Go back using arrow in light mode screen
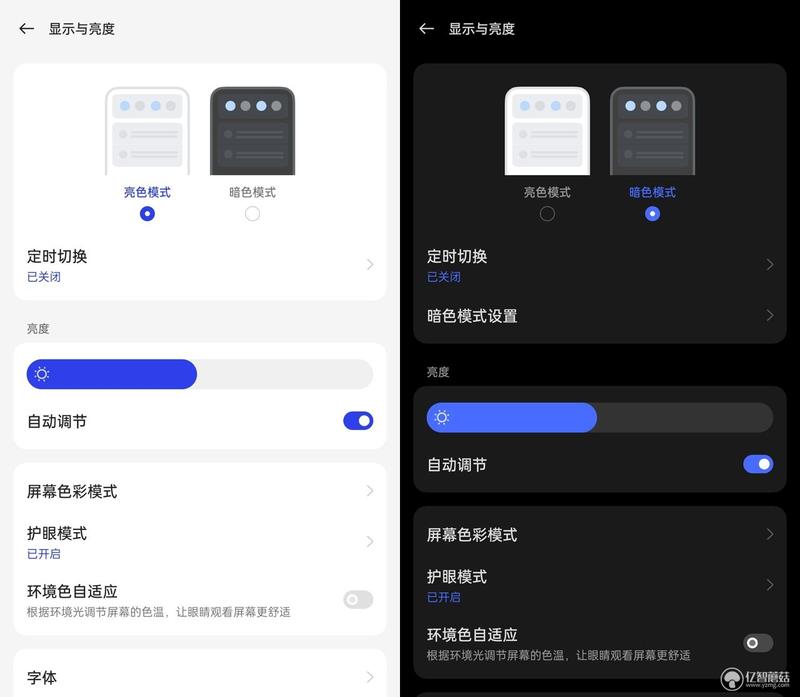 point(27,29)
